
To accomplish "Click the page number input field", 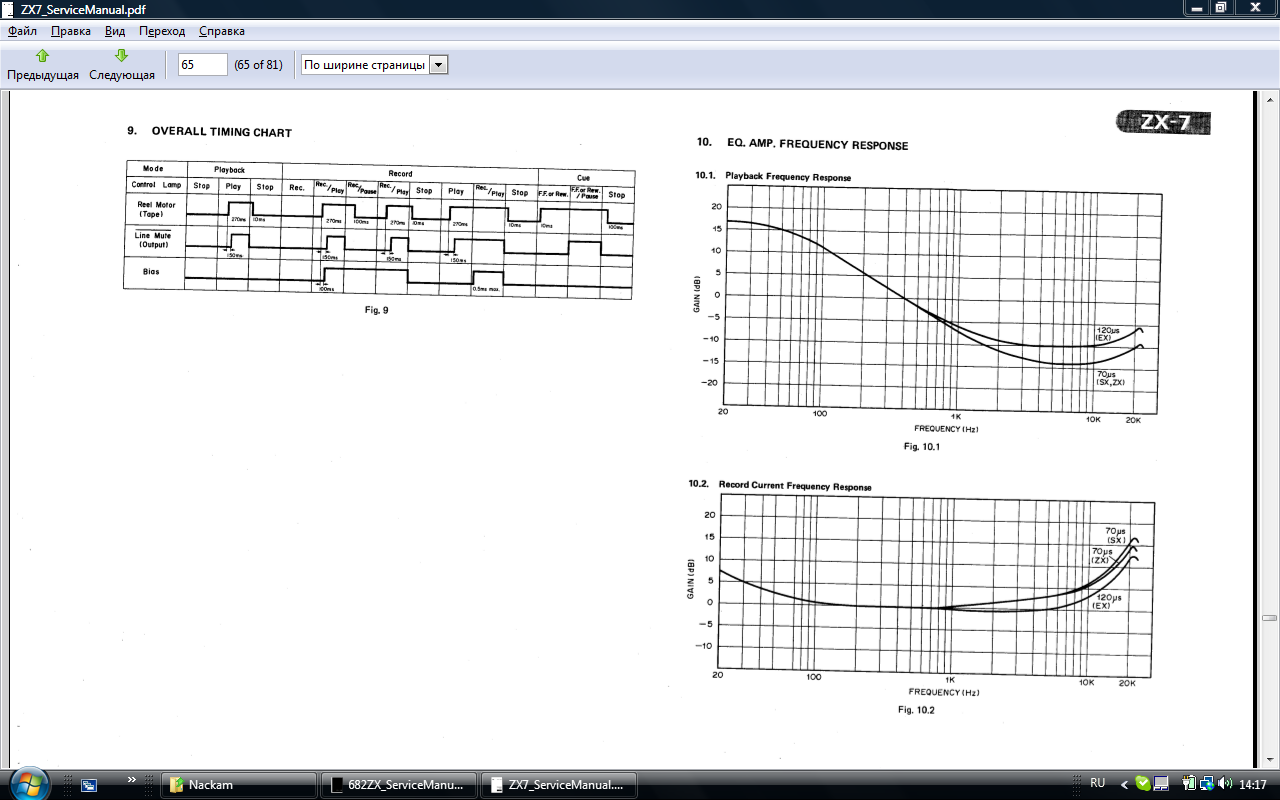I will tap(202, 65).
